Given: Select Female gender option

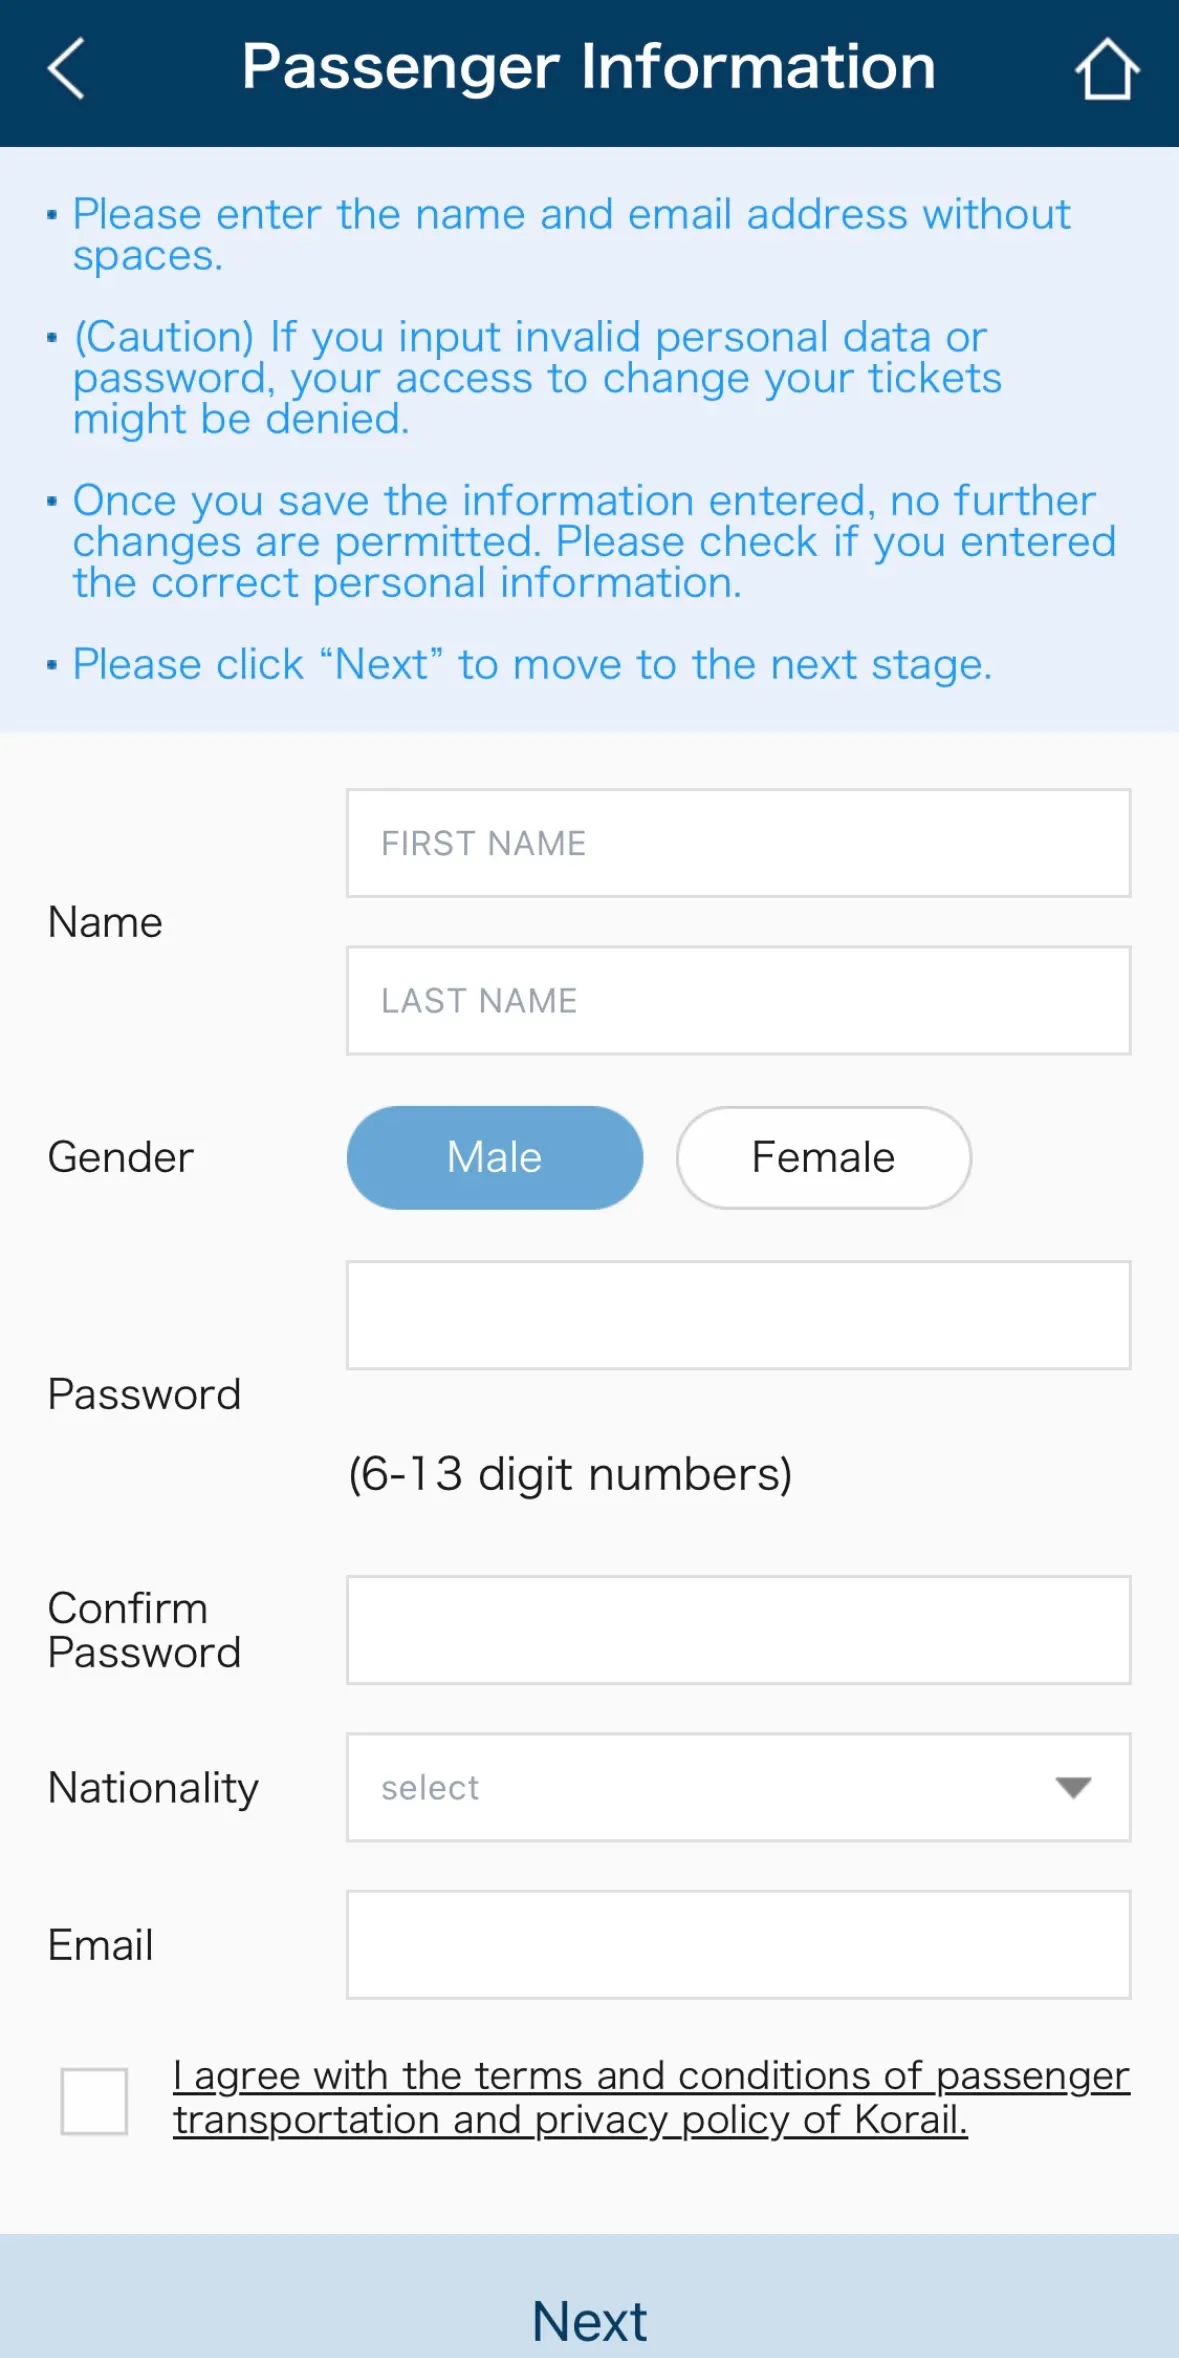Looking at the screenshot, I should 823,1157.
